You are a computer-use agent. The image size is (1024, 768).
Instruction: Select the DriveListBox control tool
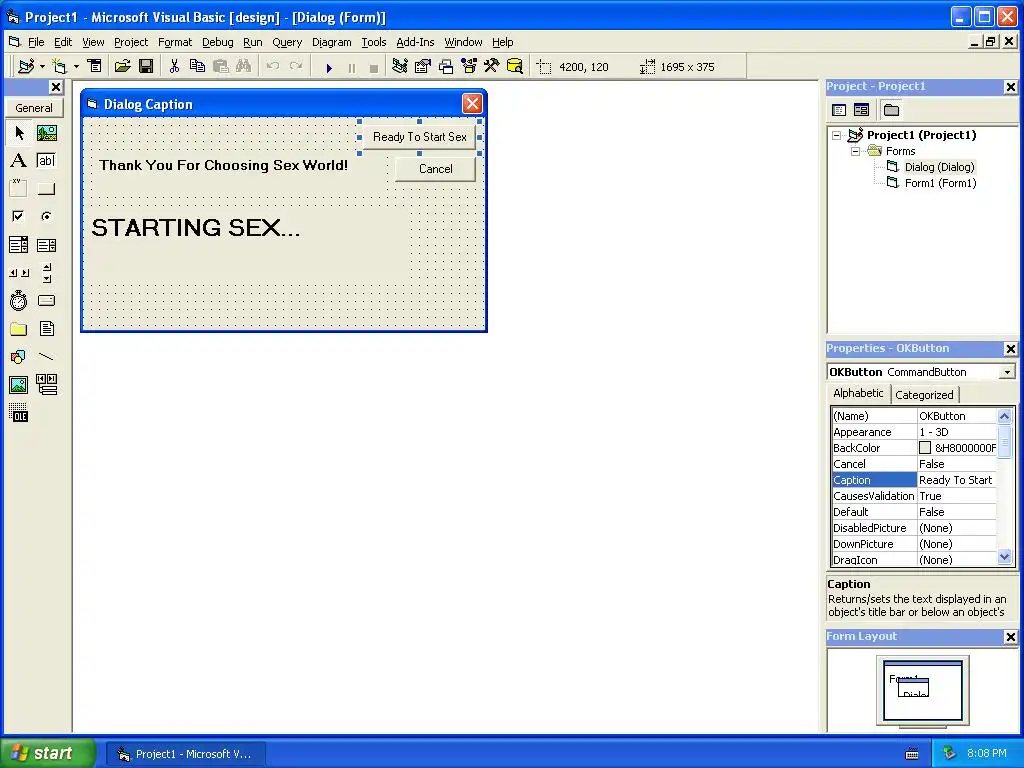pos(46,300)
